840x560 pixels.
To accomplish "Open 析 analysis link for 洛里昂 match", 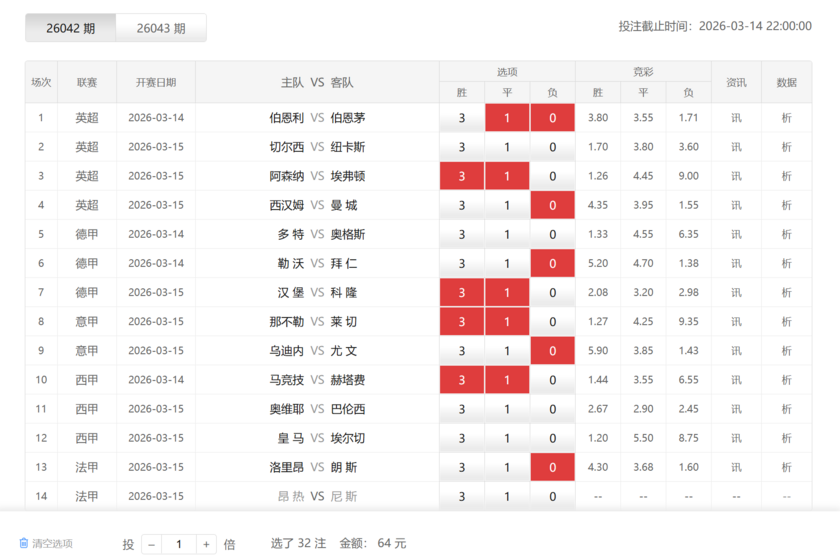I will [786, 467].
